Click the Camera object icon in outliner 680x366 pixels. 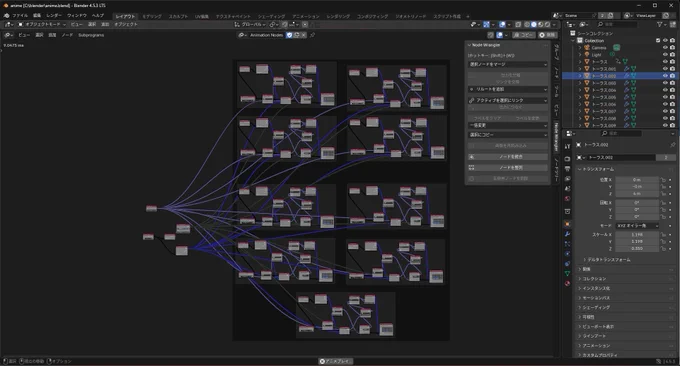[587, 48]
